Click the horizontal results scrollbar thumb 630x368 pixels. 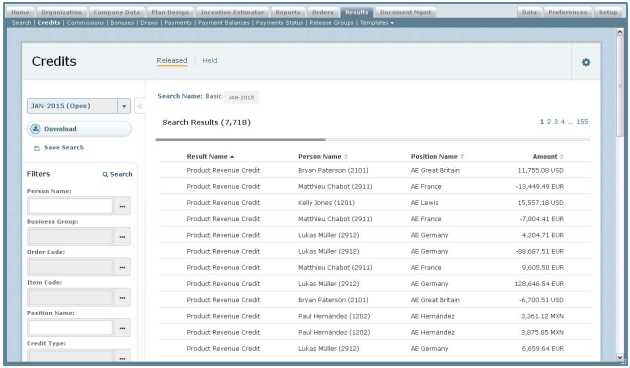pos(241,140)
